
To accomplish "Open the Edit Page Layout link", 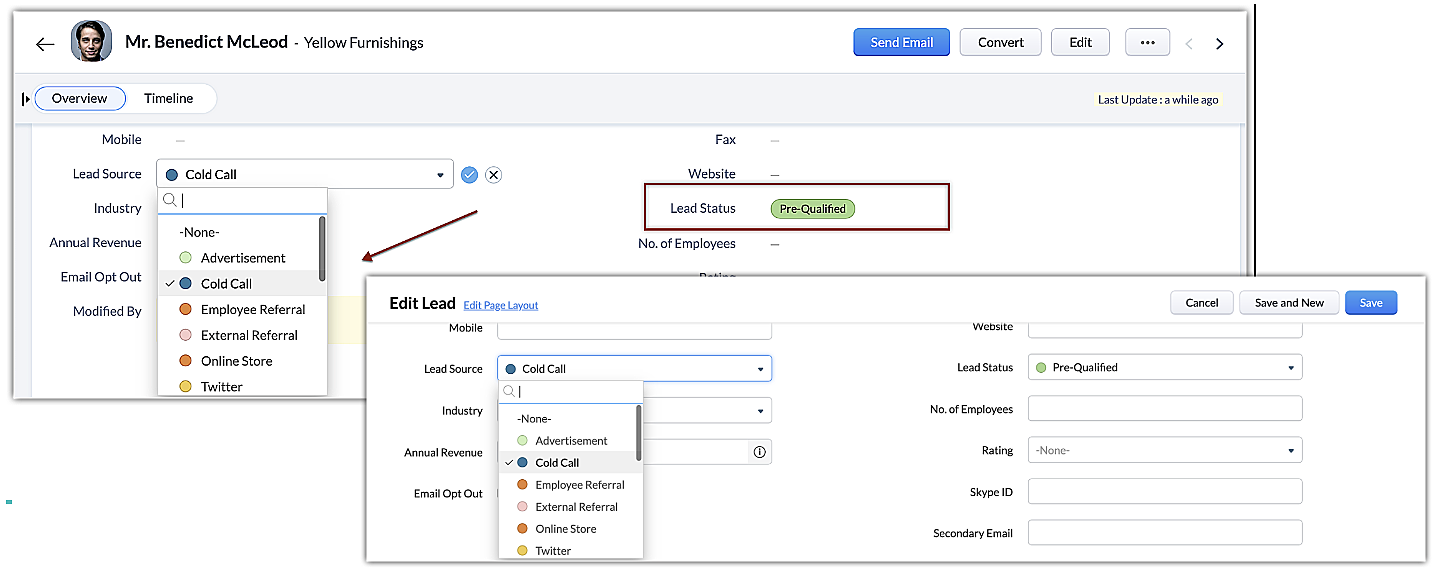I will click(x=500, y=305).
